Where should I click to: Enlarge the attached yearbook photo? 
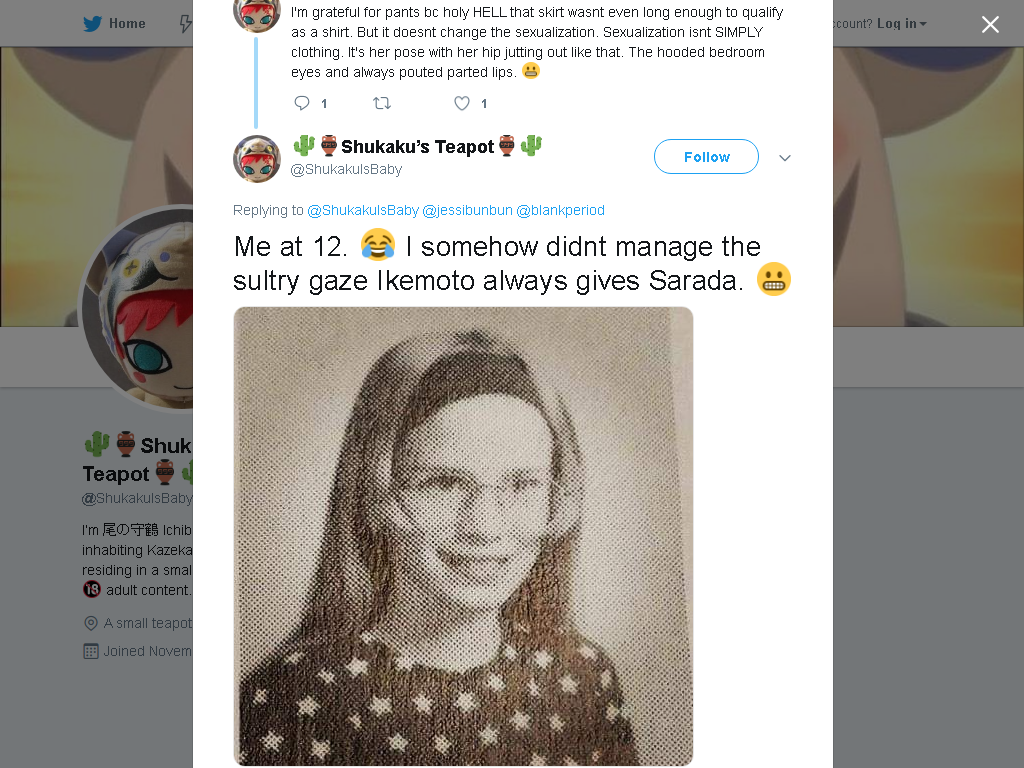pyautogui.click(x=463, y=536)
